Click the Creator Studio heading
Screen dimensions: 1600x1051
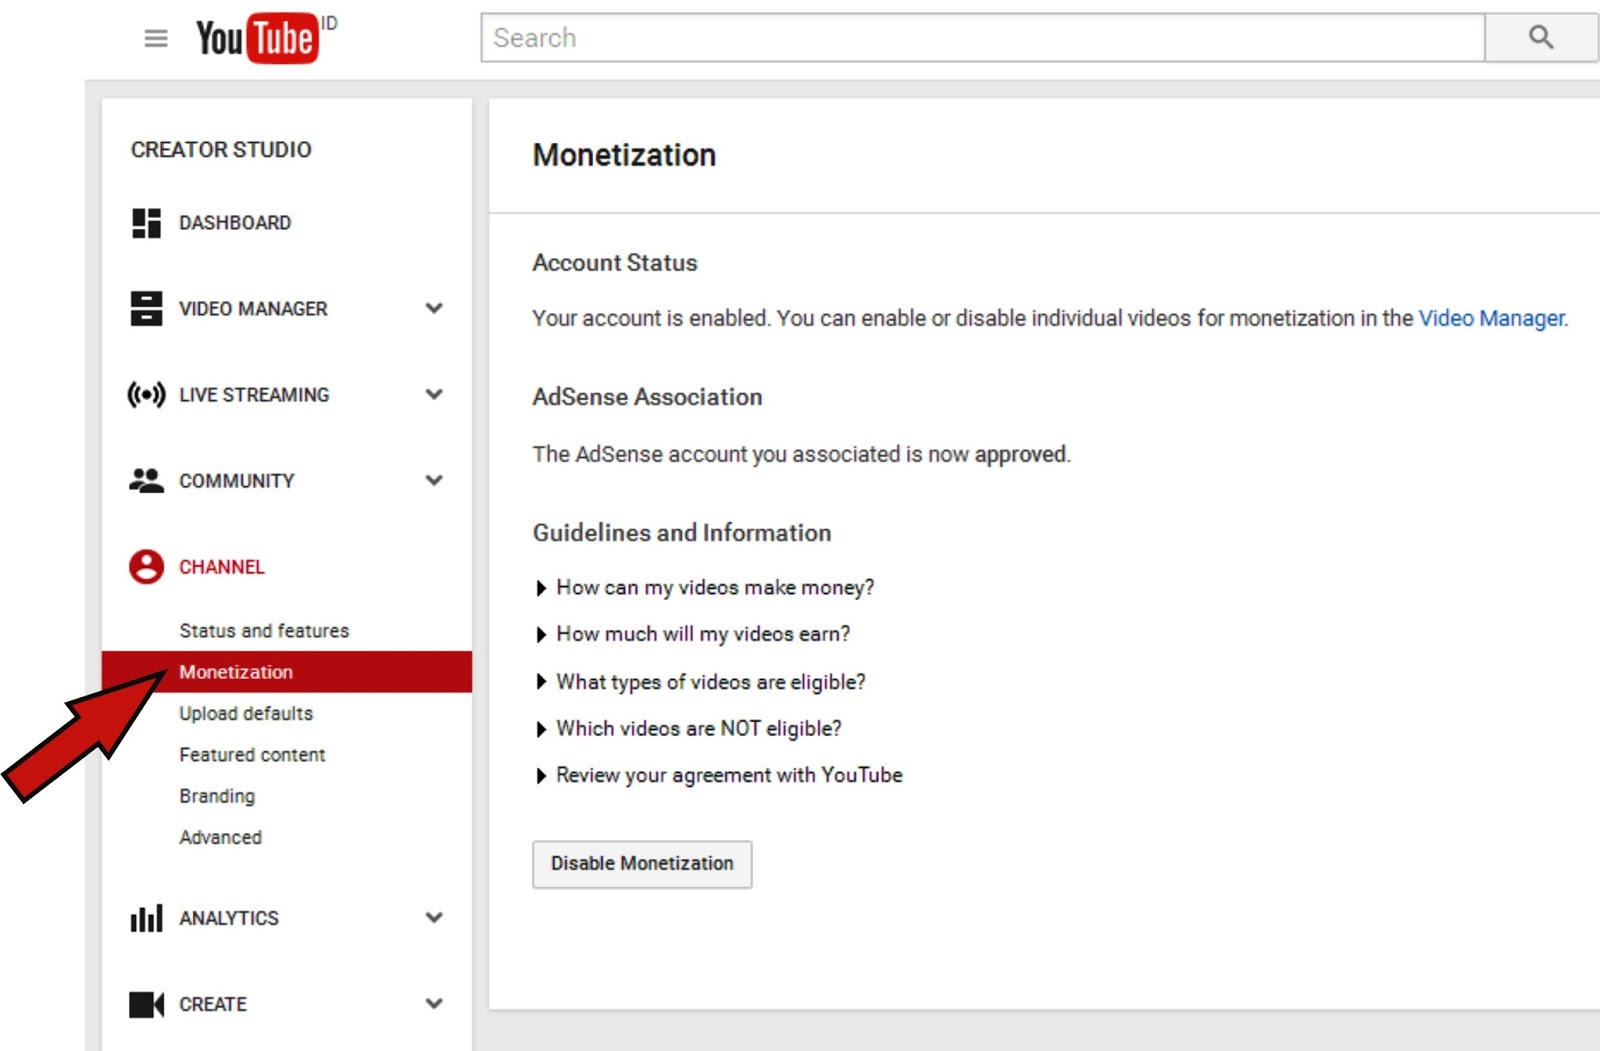coord(221,150)
